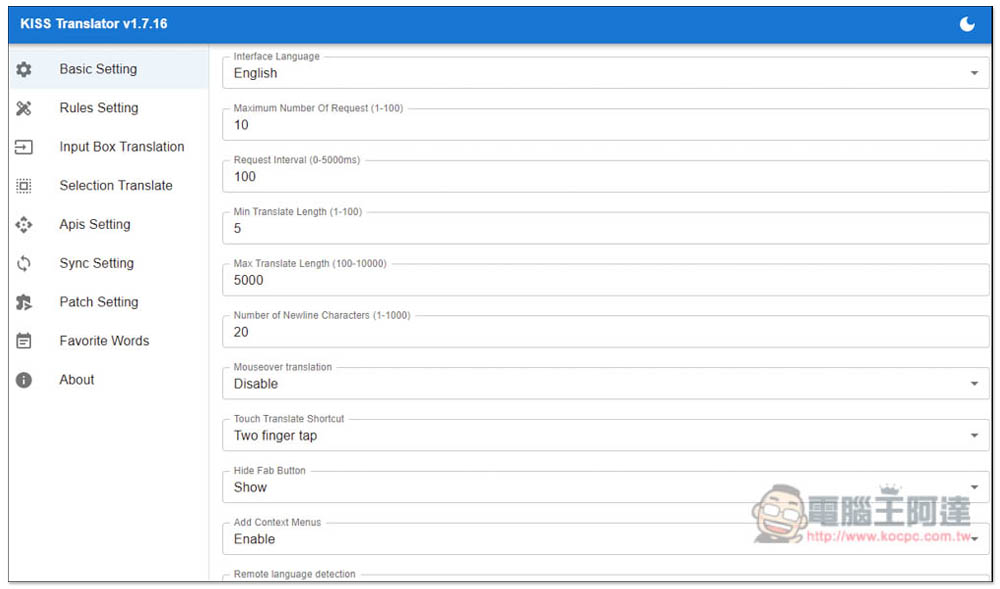Image resolution: width=1000 pixels, height=589 pixels.
Task: Open the Add Context Menus dropdown
Action: coord(605,539)
